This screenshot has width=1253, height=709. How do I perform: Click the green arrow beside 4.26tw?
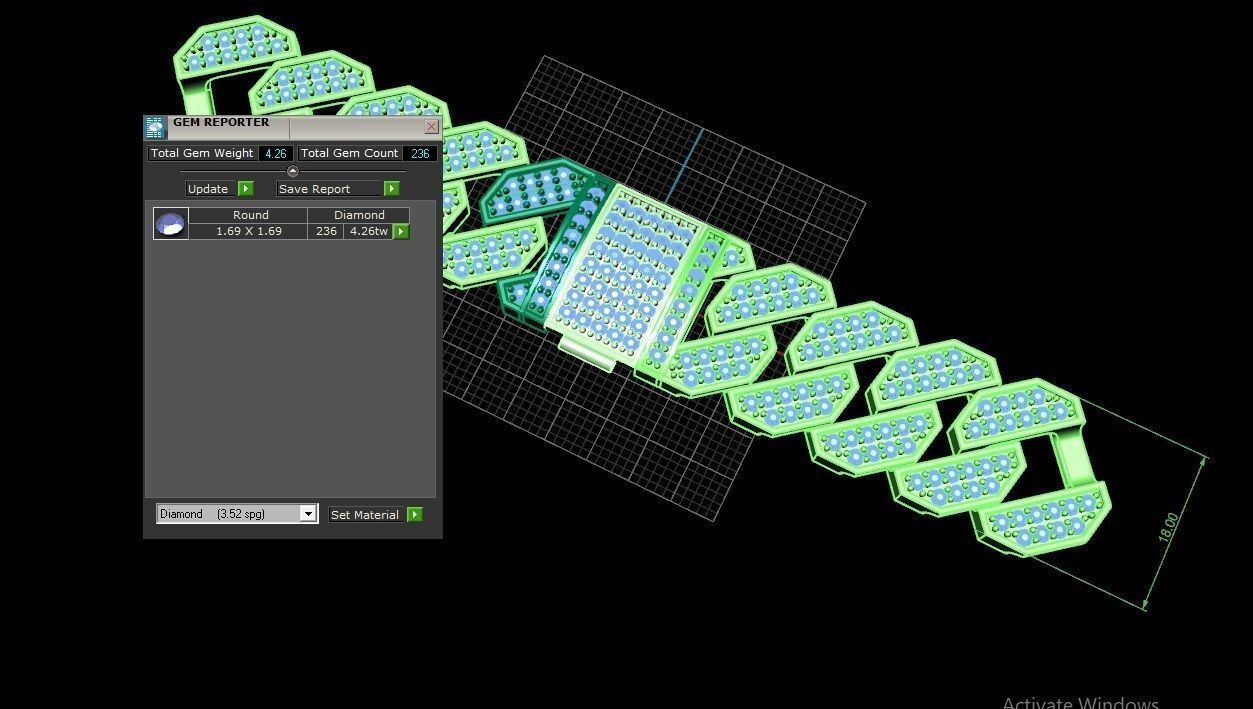coord(401,231)
